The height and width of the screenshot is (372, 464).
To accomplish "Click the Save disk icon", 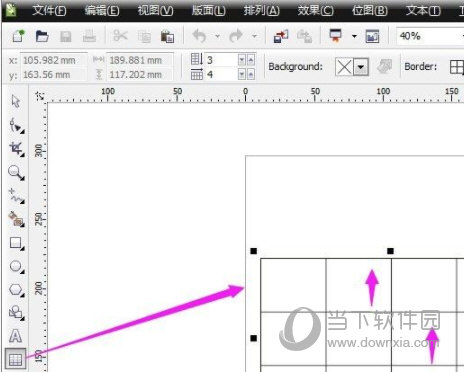I will coord(66,36).
